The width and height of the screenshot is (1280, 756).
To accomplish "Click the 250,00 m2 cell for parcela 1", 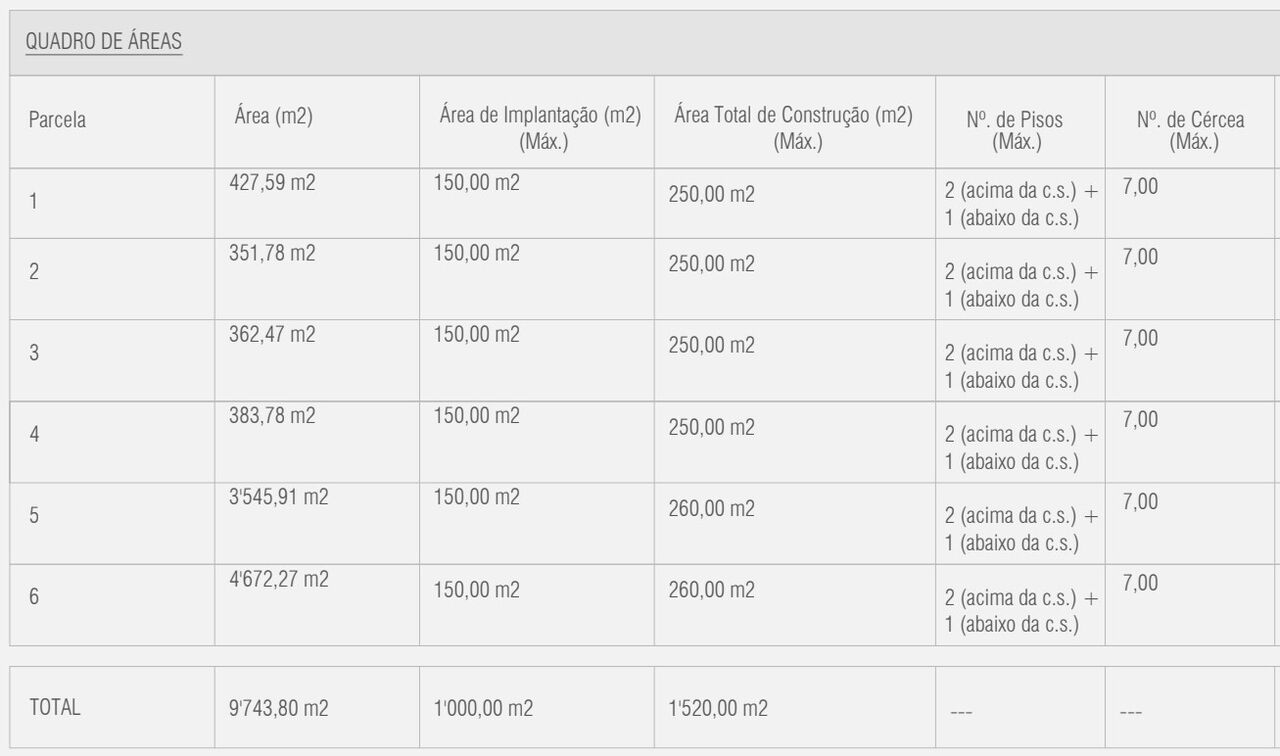I will tap(711, 194).
